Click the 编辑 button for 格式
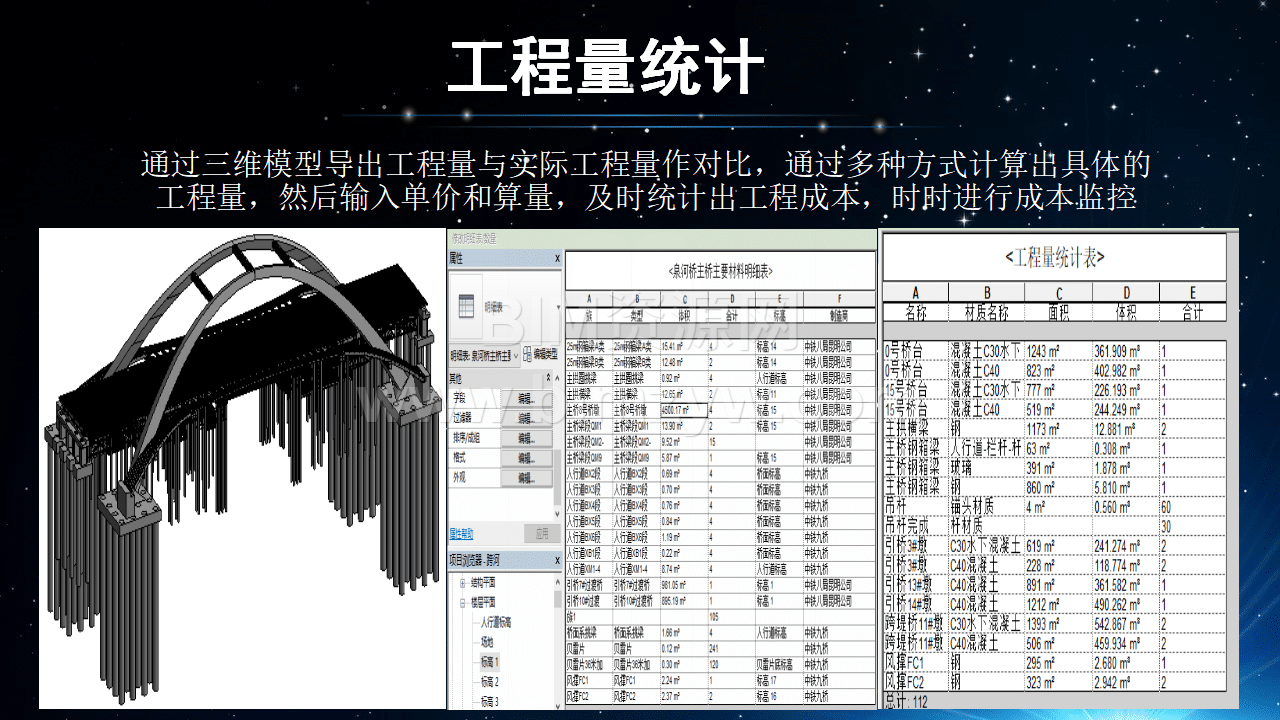1280x720 pixels. (526, 458)
